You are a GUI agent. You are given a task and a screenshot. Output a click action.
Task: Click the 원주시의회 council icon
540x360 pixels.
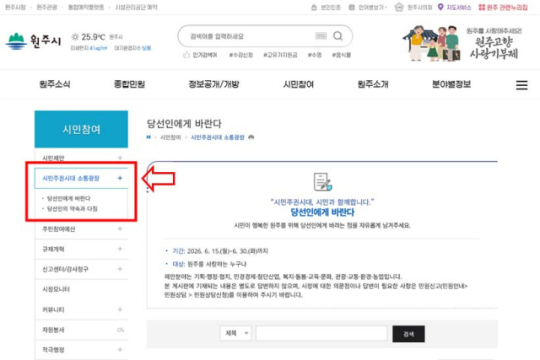(x=399, y=7)
